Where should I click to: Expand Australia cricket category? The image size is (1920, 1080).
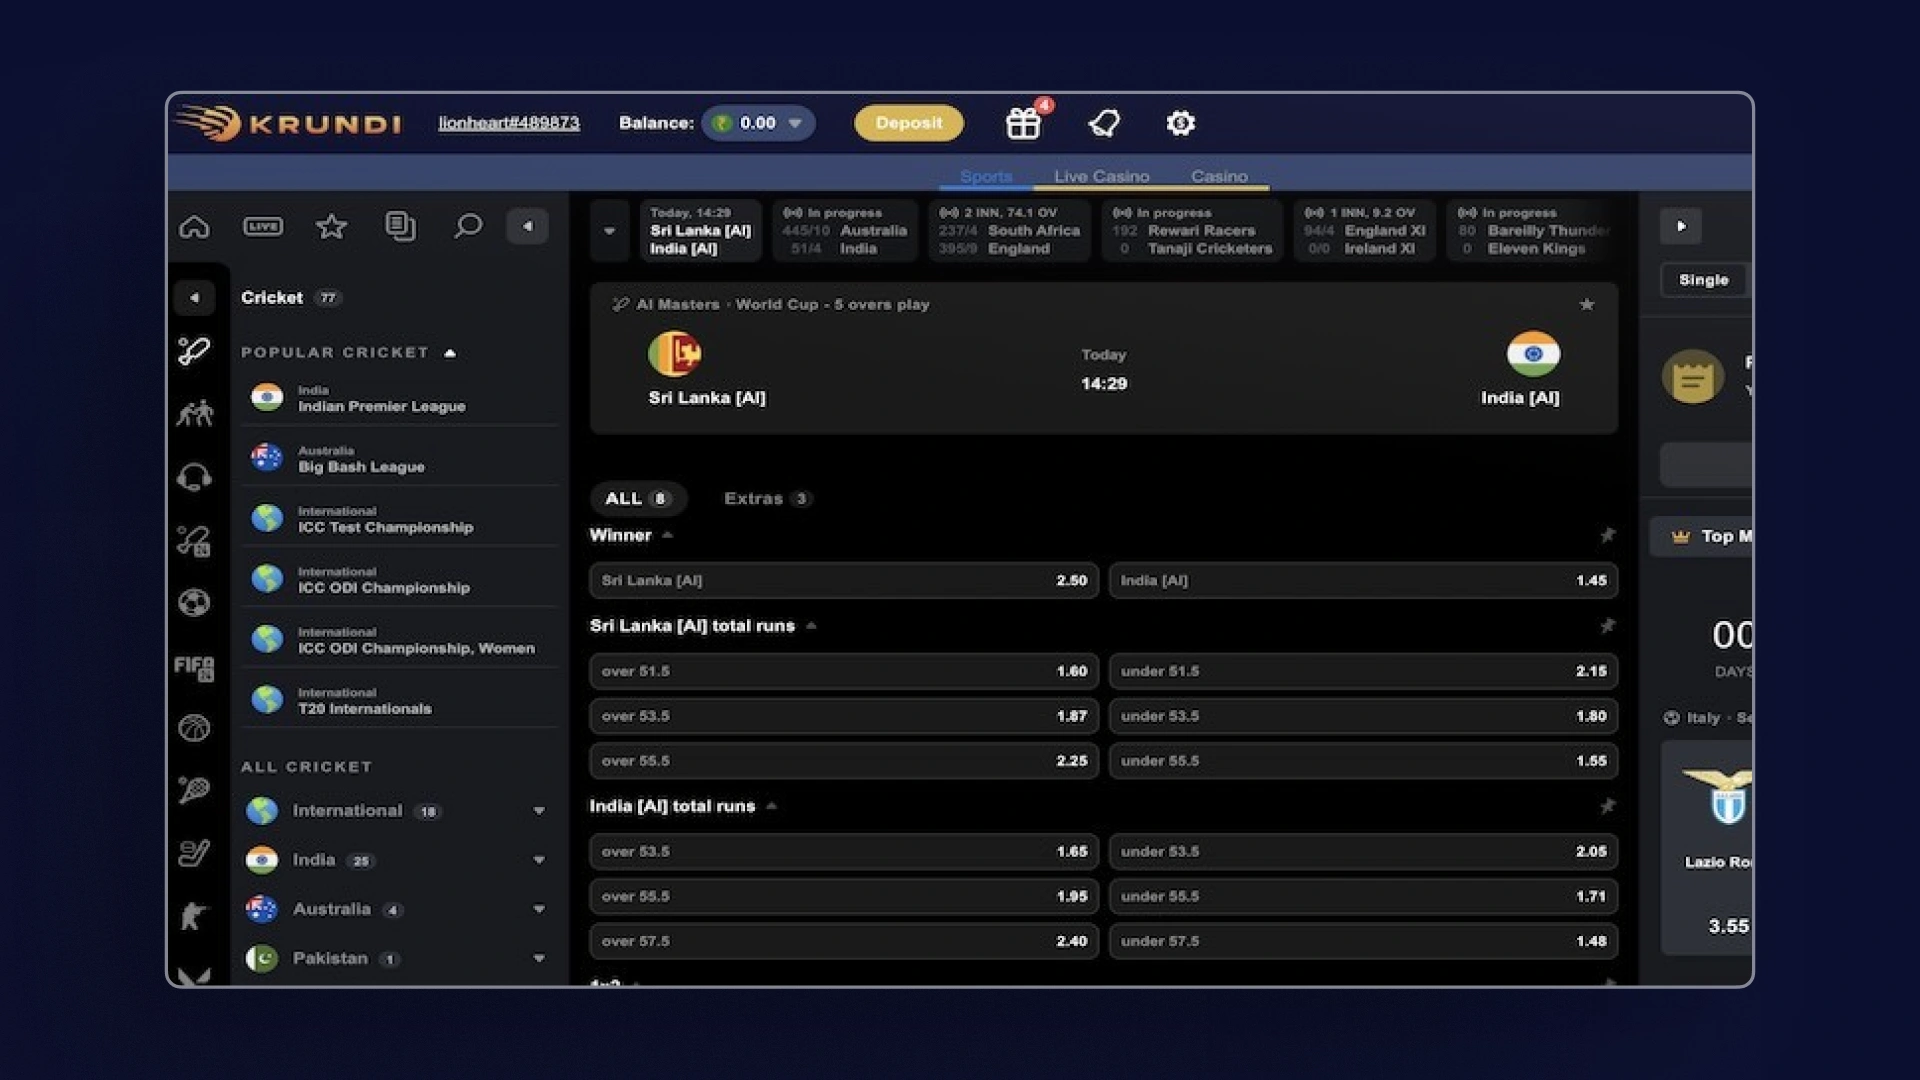coord(539,909)
